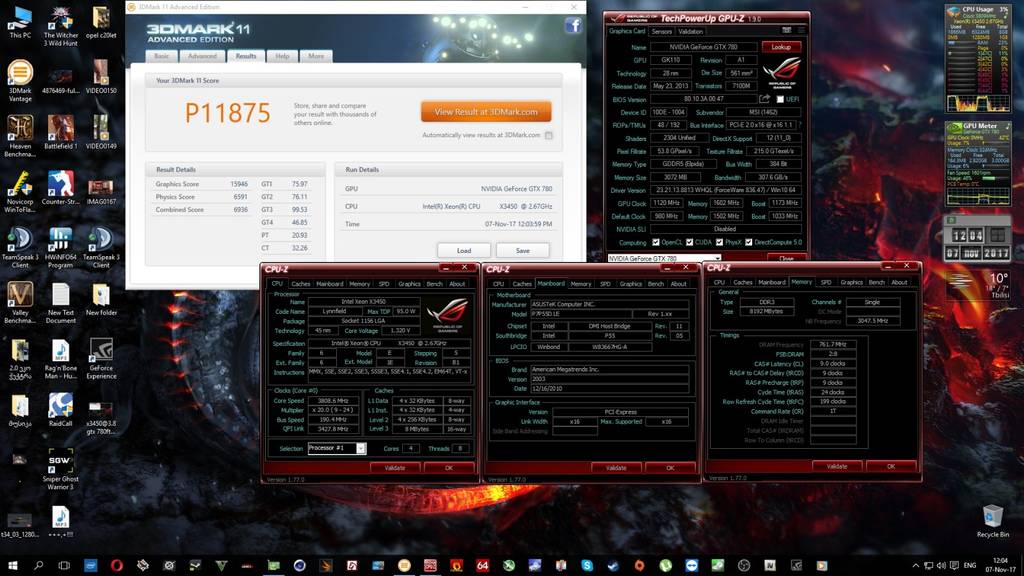
Task: Open the Battlefield 1 desktop shortcut
Action: click(x=60, y=132)
